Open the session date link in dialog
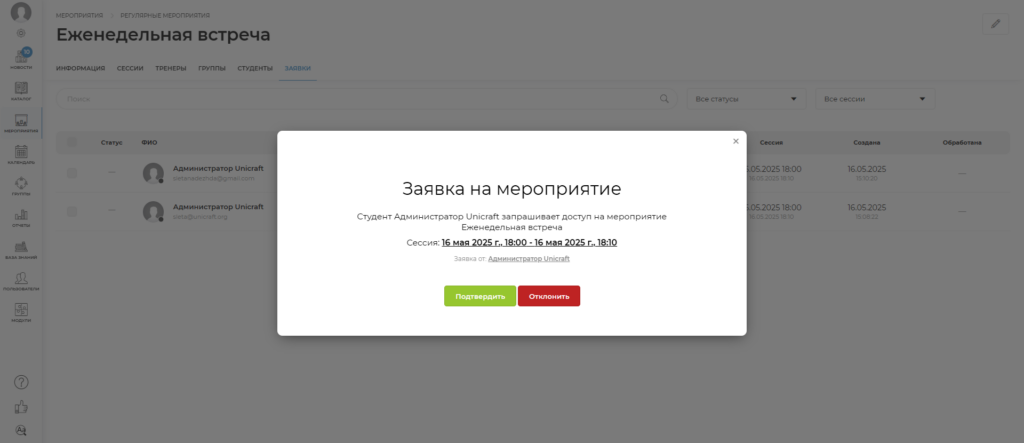The height and width of the screenshot is (443, 1024). pos(529,242)
